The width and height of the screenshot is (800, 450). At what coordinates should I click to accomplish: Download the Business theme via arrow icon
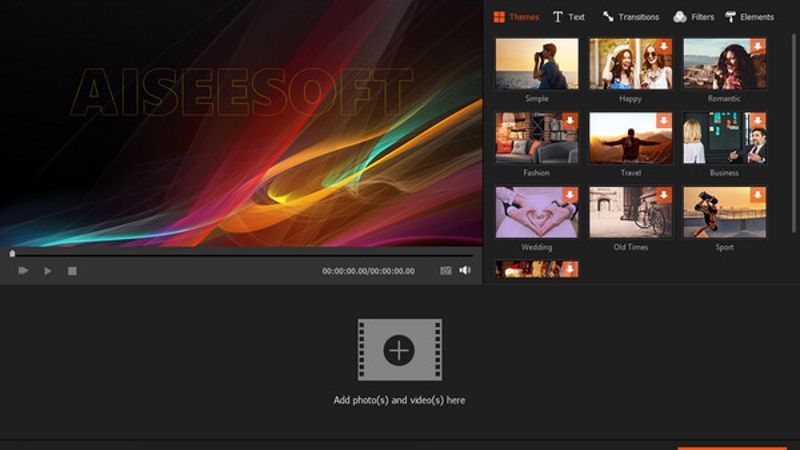758,121
